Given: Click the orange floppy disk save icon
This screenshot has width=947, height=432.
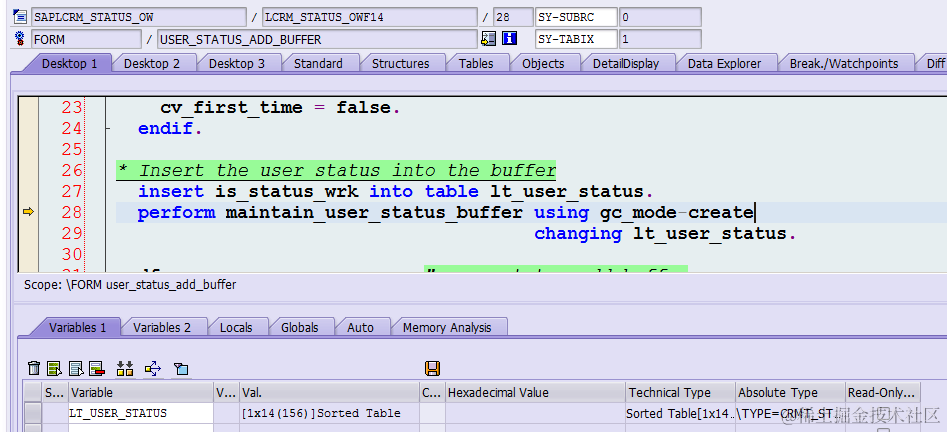Looking at the screenshot, I should click(x=432, y=368).
